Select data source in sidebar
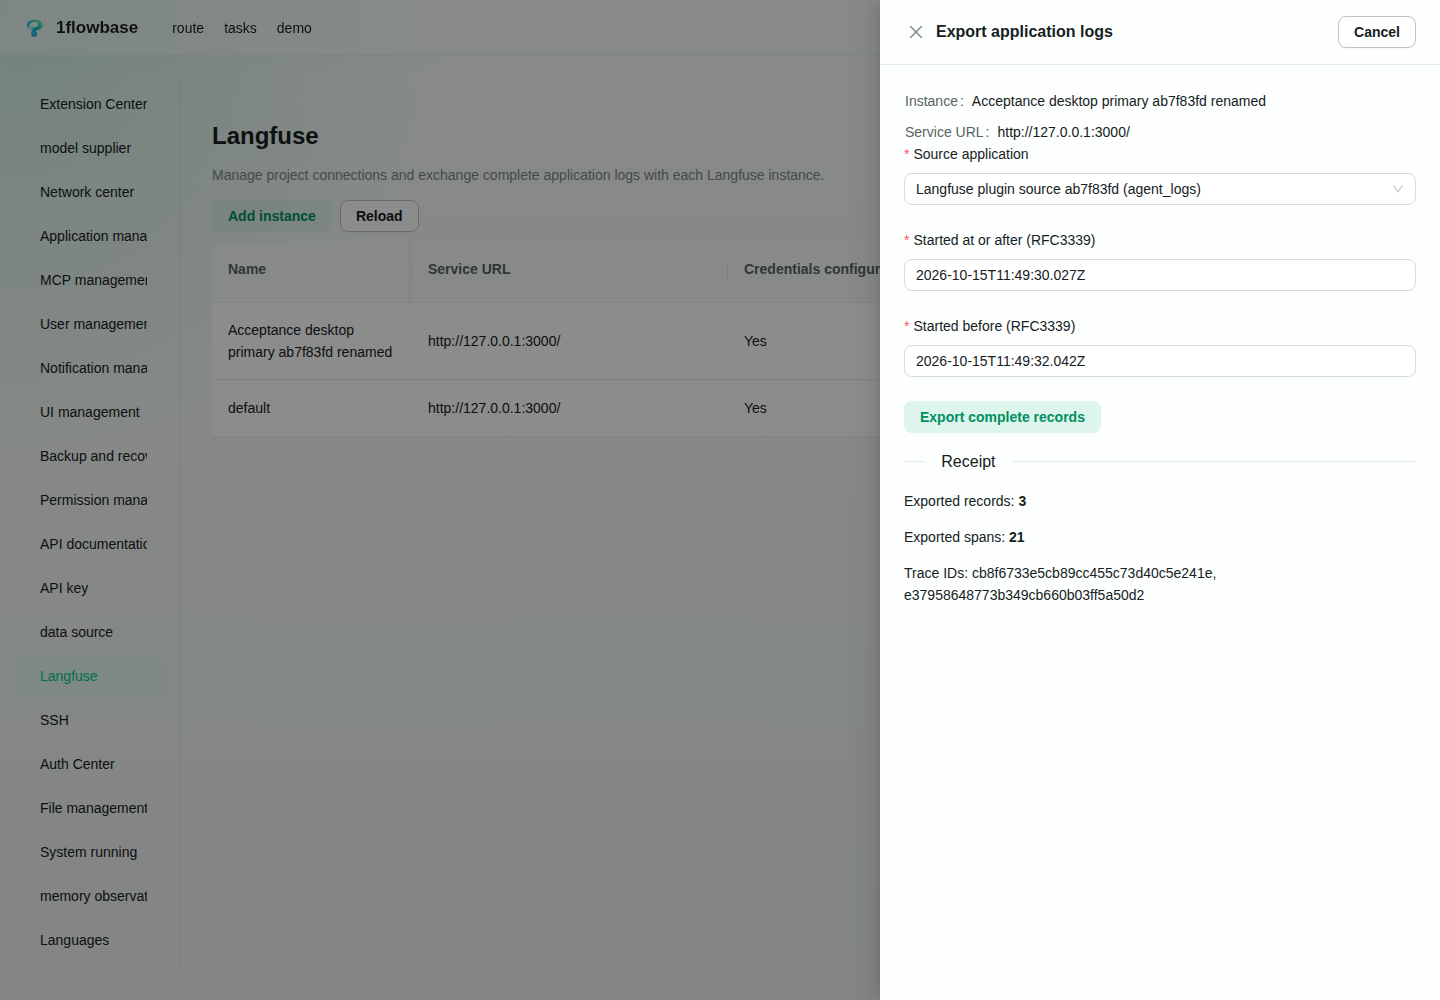1440x1000 pixels. 90,632
